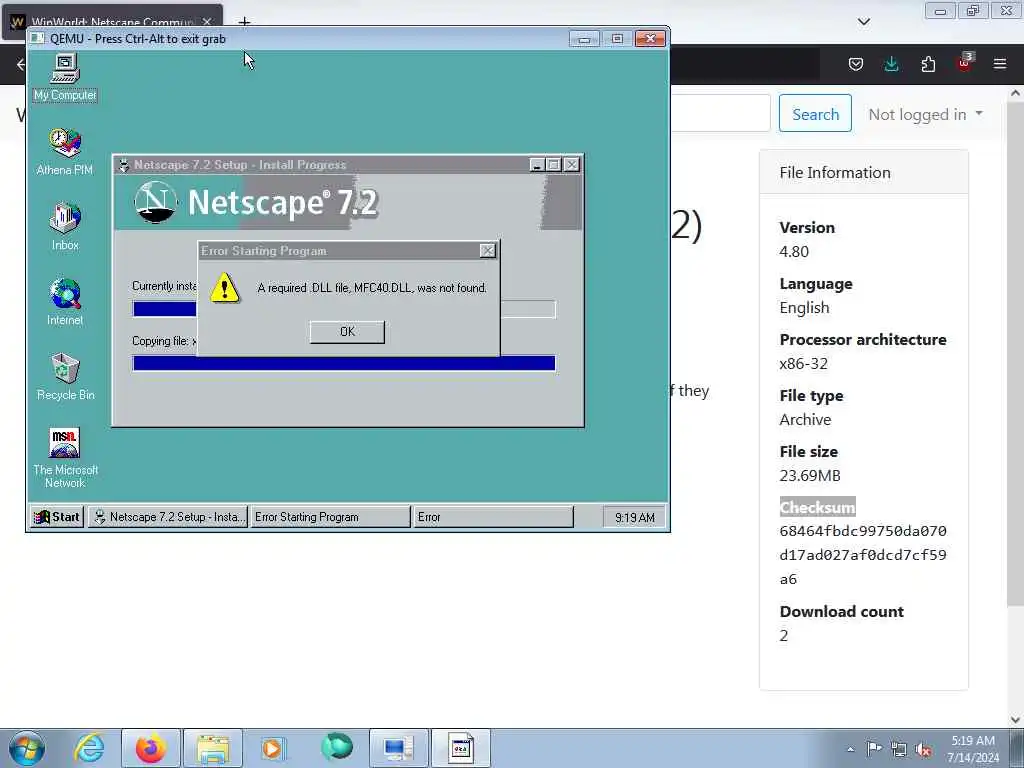
Task: Open a new Firefox tab with plus
Action: [x=244, y=22]
